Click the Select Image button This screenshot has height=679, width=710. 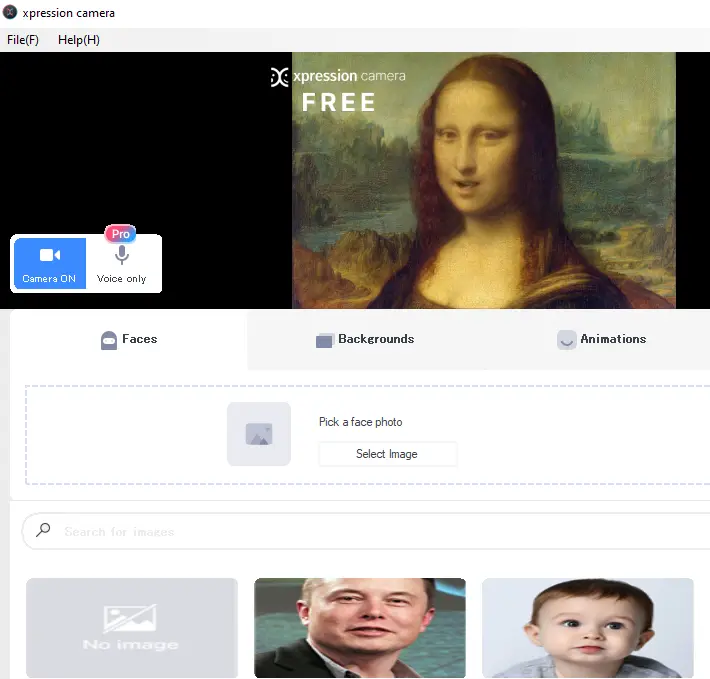(x=387, y=454)
